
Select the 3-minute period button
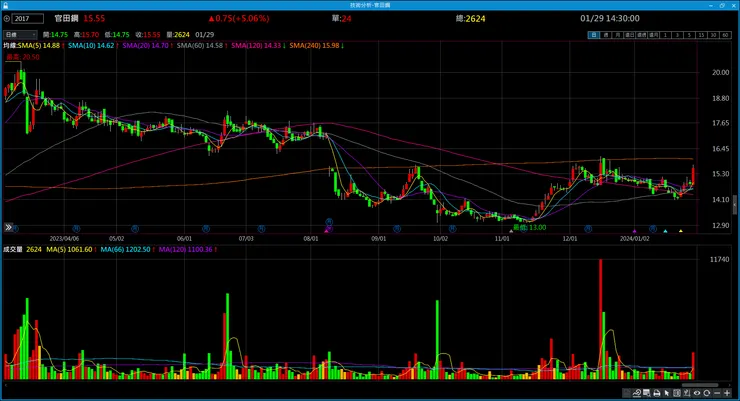[677, 35]
